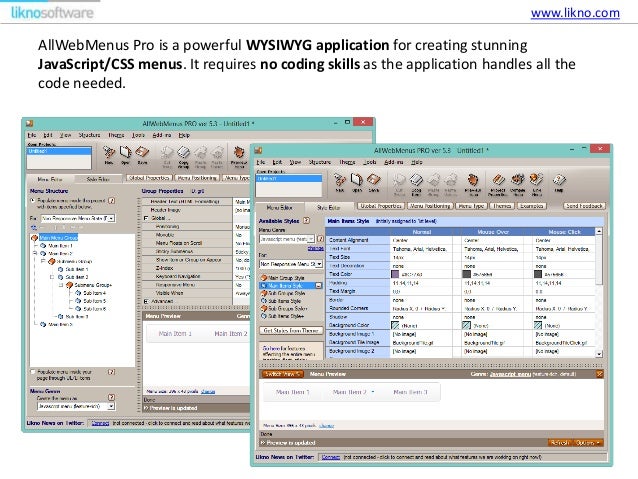Click help icon beside Create the menu as
Screen dimensions: 638x479
coord(111,397)
